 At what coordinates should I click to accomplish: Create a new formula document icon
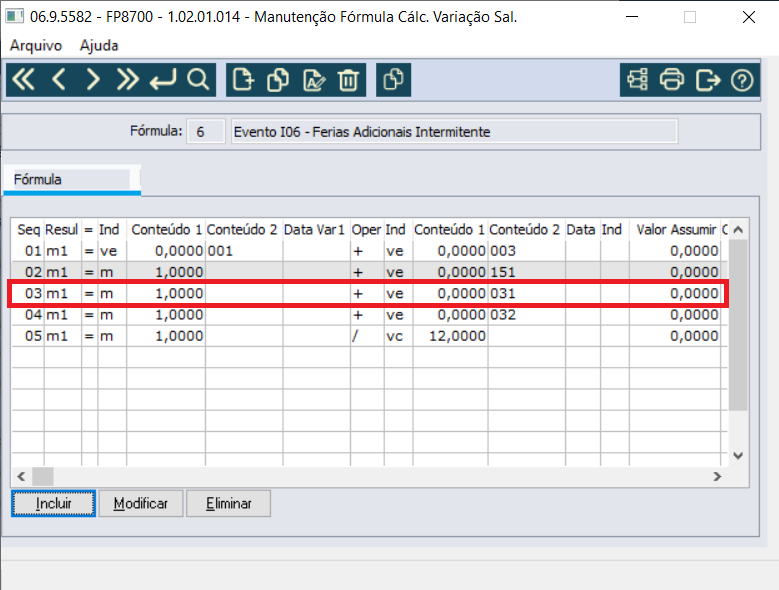(x=243, y=79)
